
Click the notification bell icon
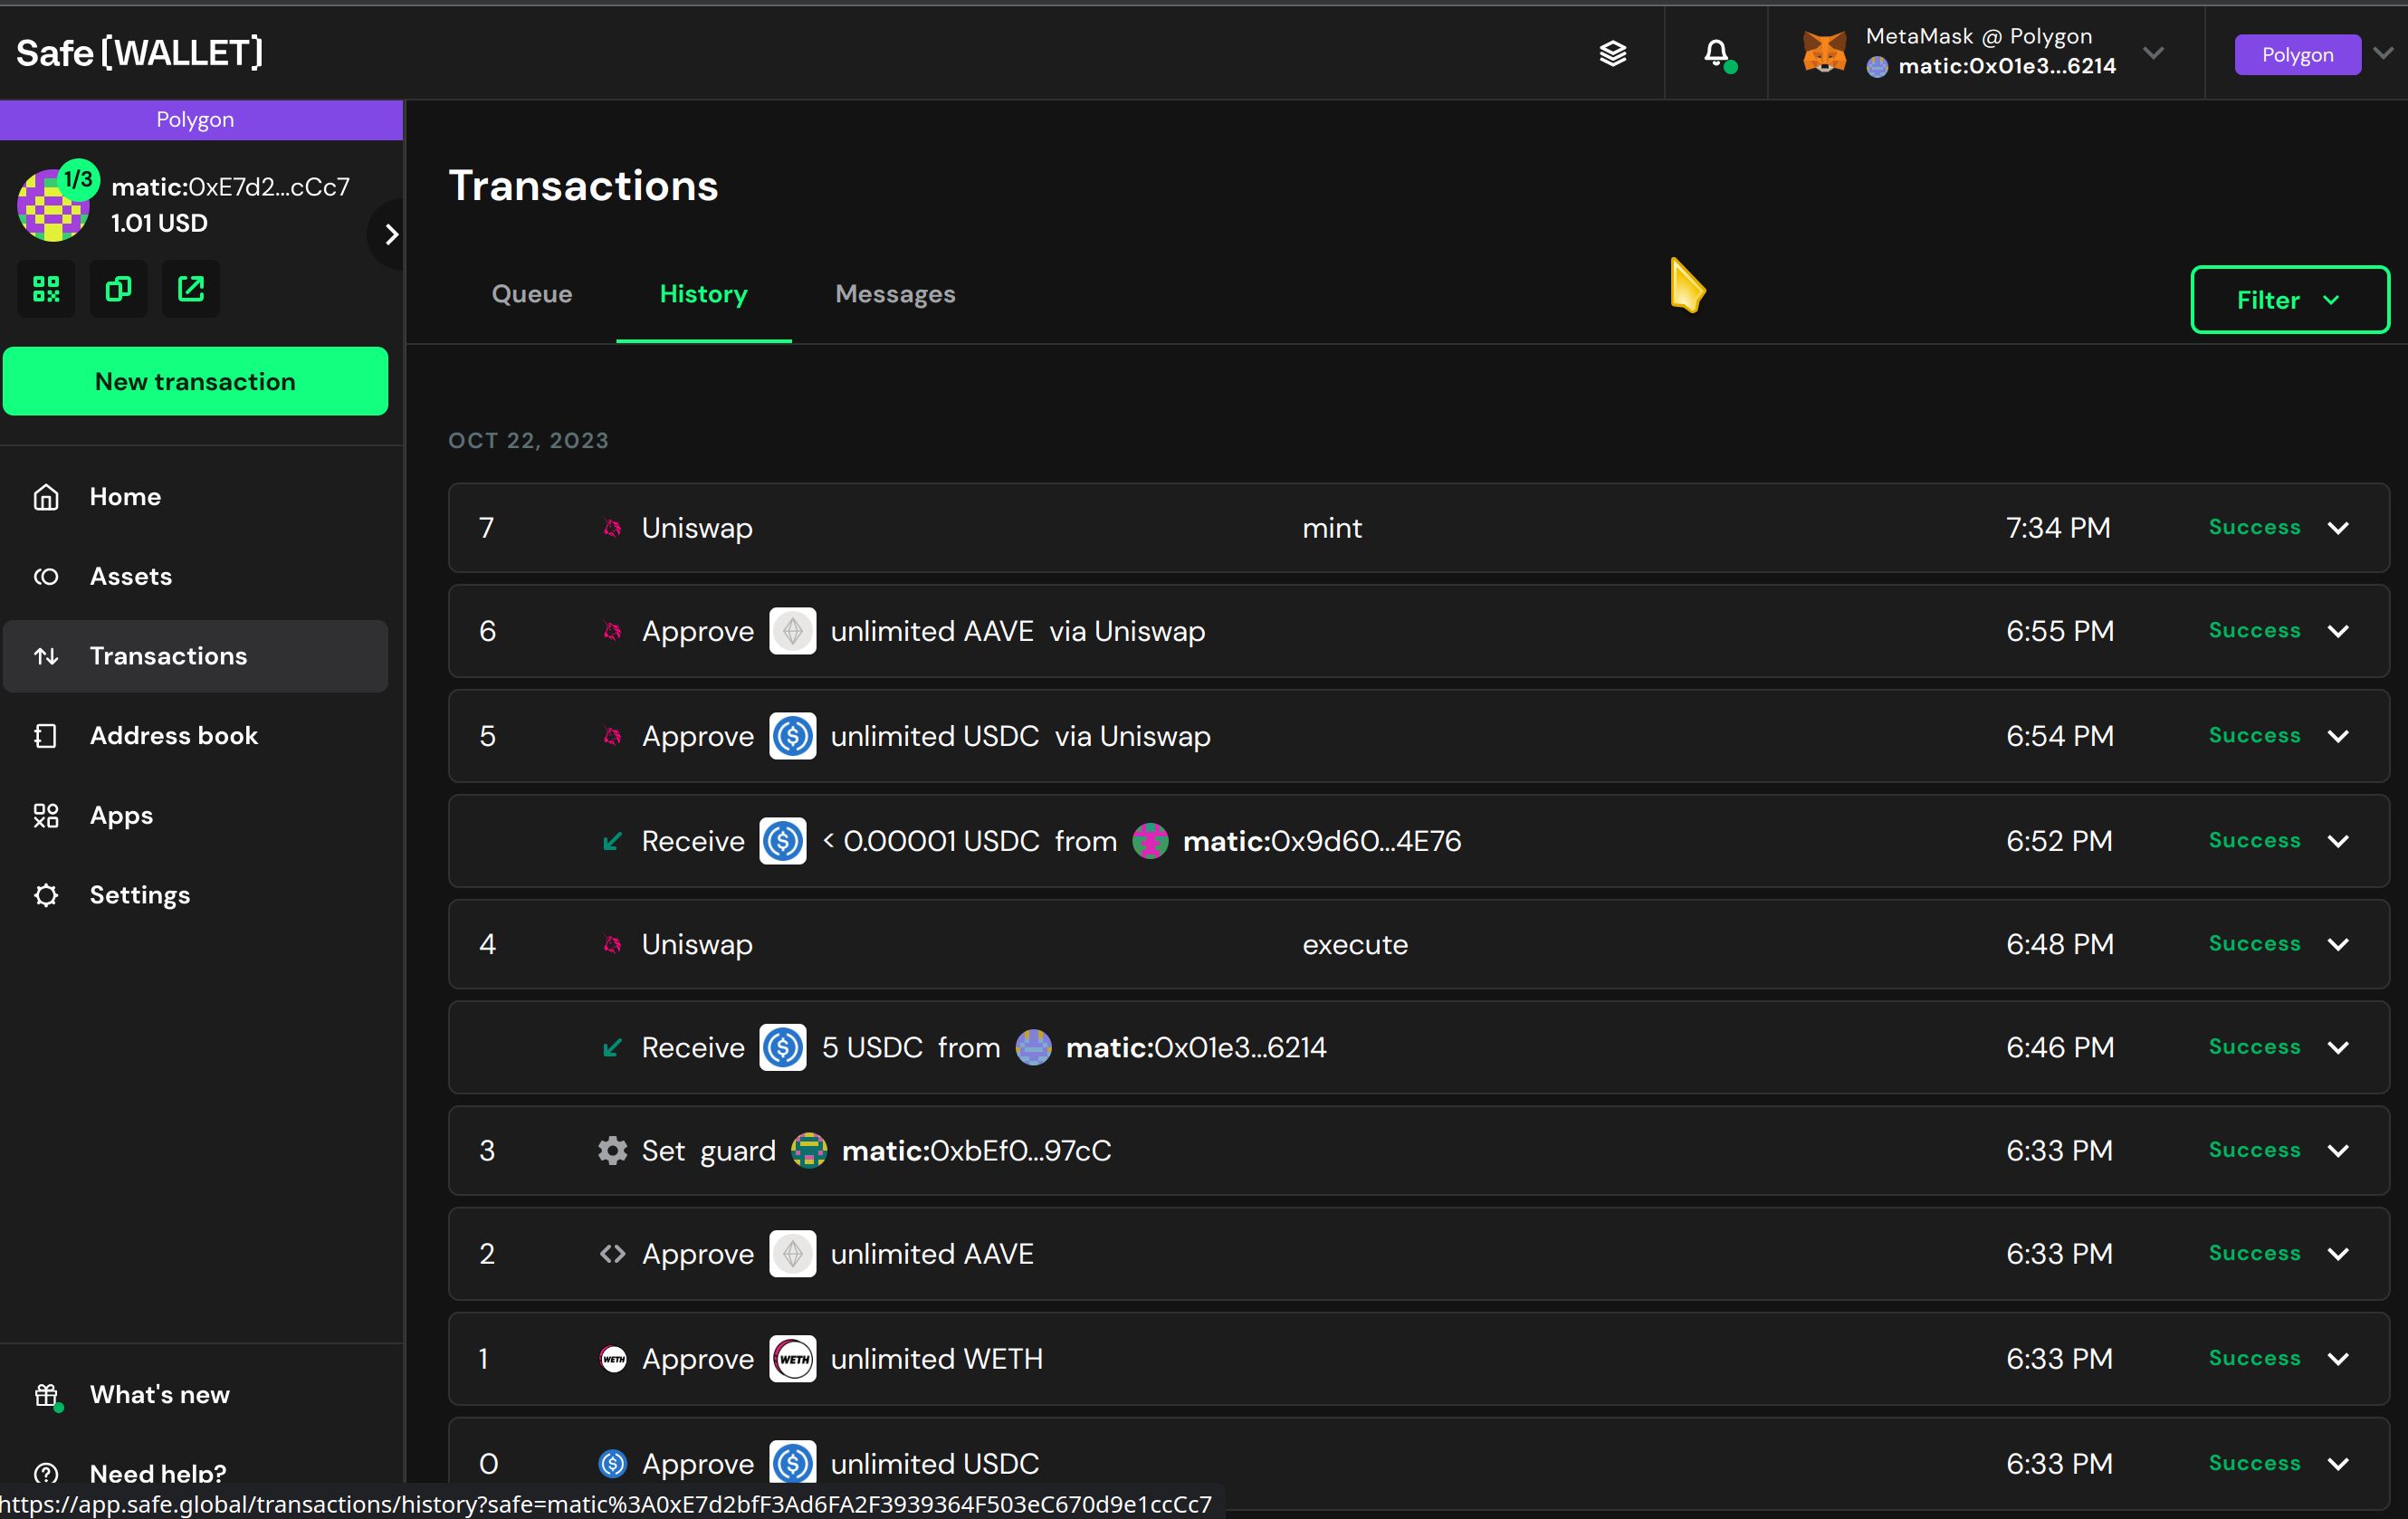1716,53
